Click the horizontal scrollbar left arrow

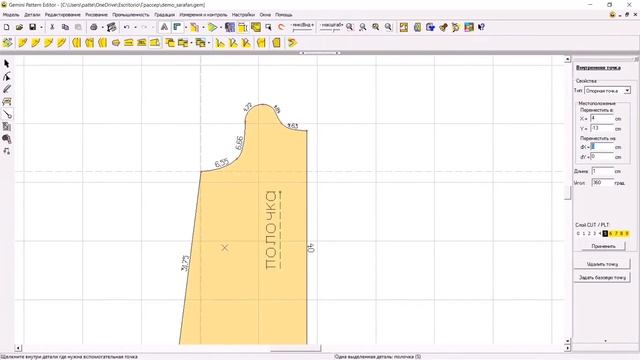point(18,348)
